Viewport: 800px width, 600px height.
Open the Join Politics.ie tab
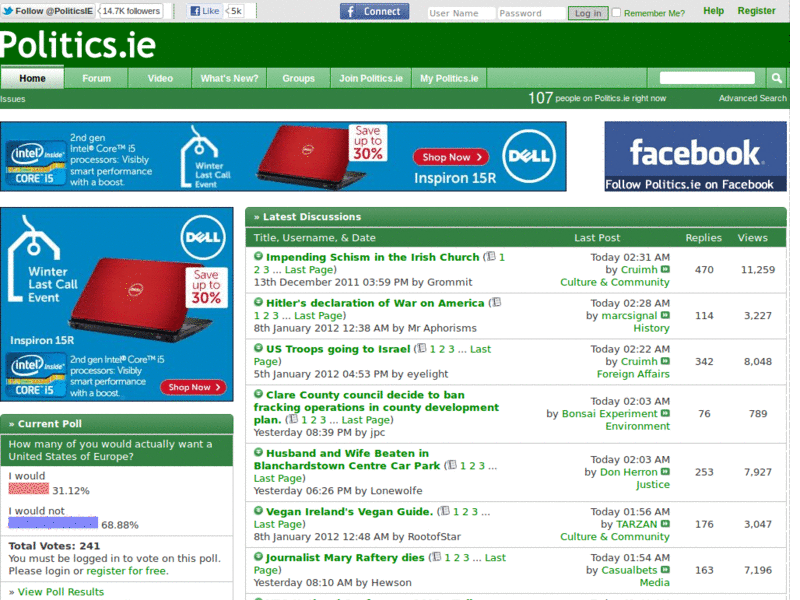(x=371, y=78)
